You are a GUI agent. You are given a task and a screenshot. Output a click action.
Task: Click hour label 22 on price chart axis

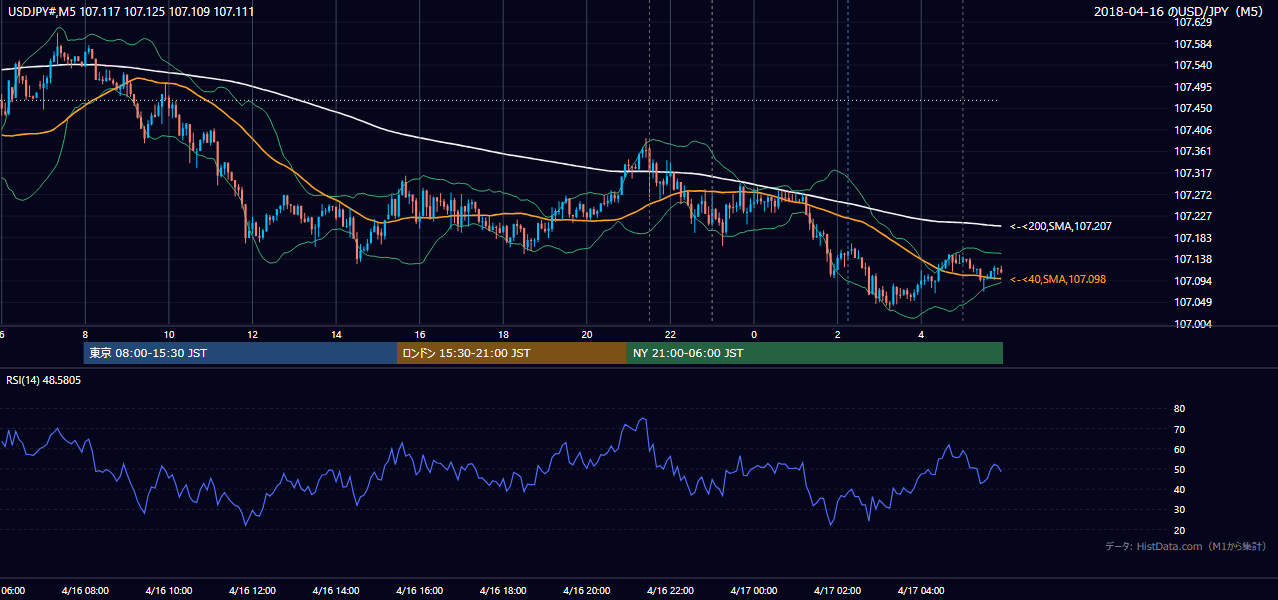(x=670, y=334)
